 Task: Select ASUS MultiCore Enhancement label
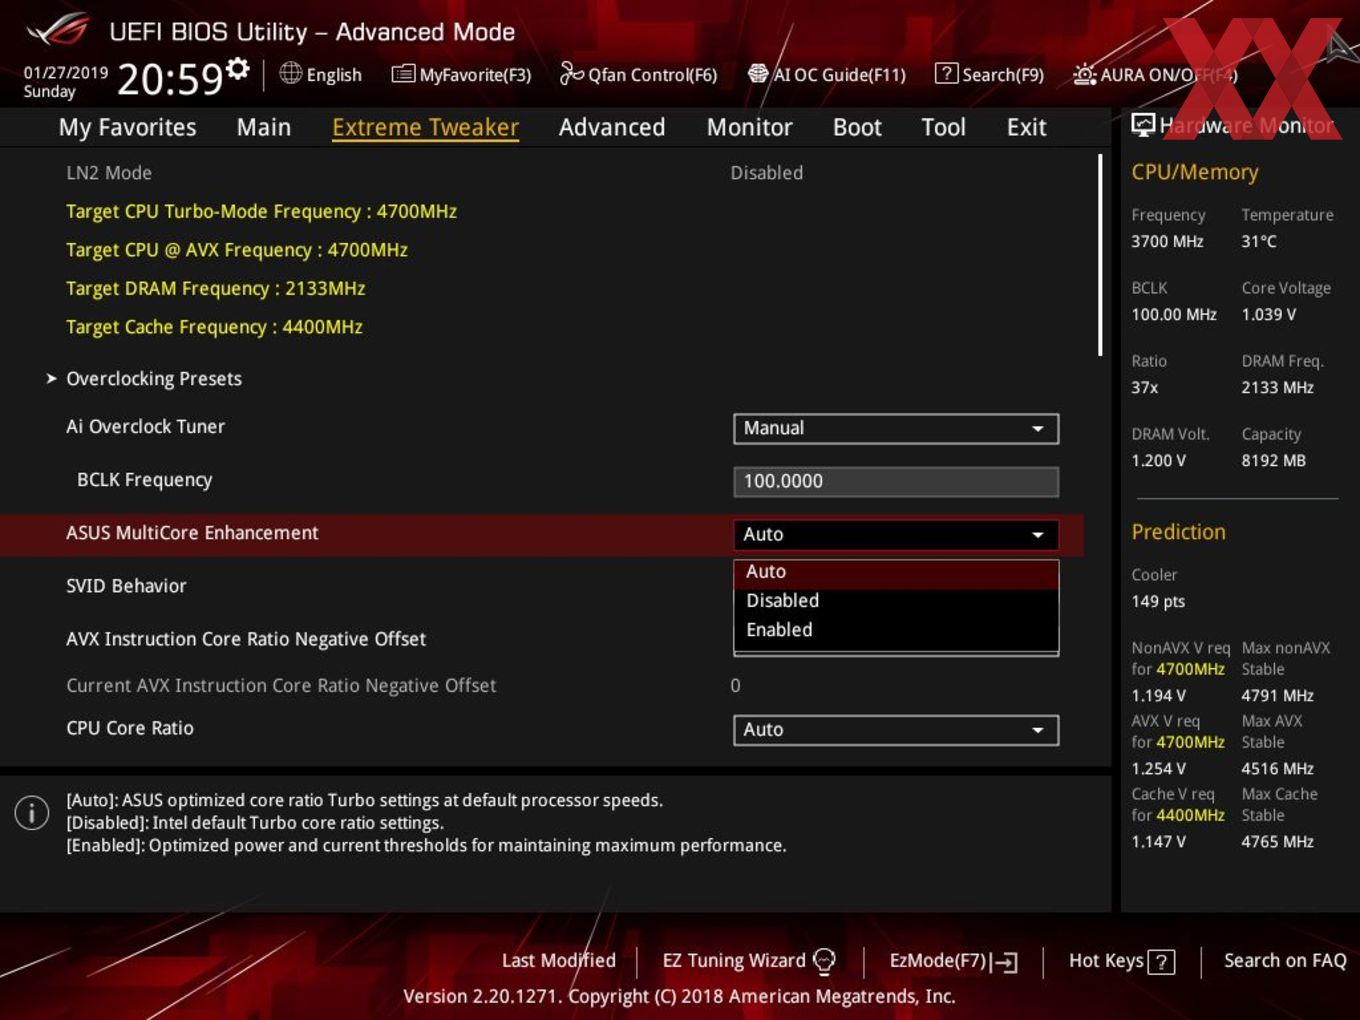[x=192, y=533]
